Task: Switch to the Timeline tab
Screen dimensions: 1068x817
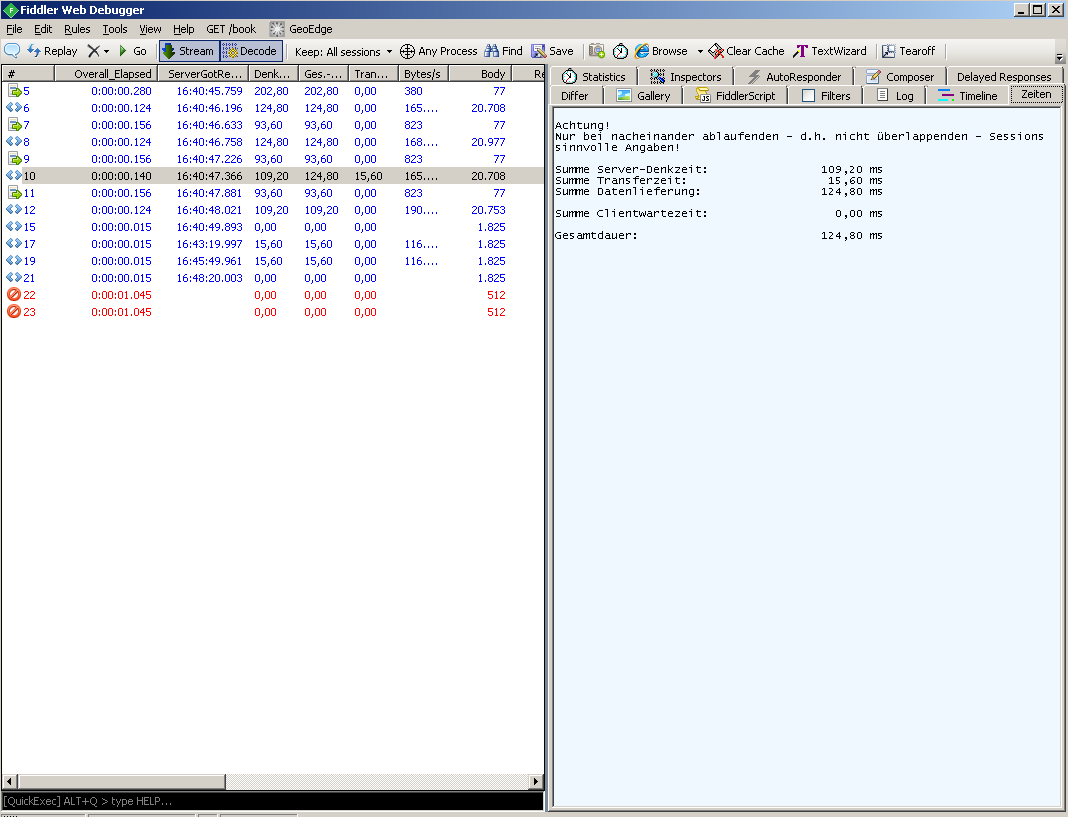Action: [x=967, y=95]
